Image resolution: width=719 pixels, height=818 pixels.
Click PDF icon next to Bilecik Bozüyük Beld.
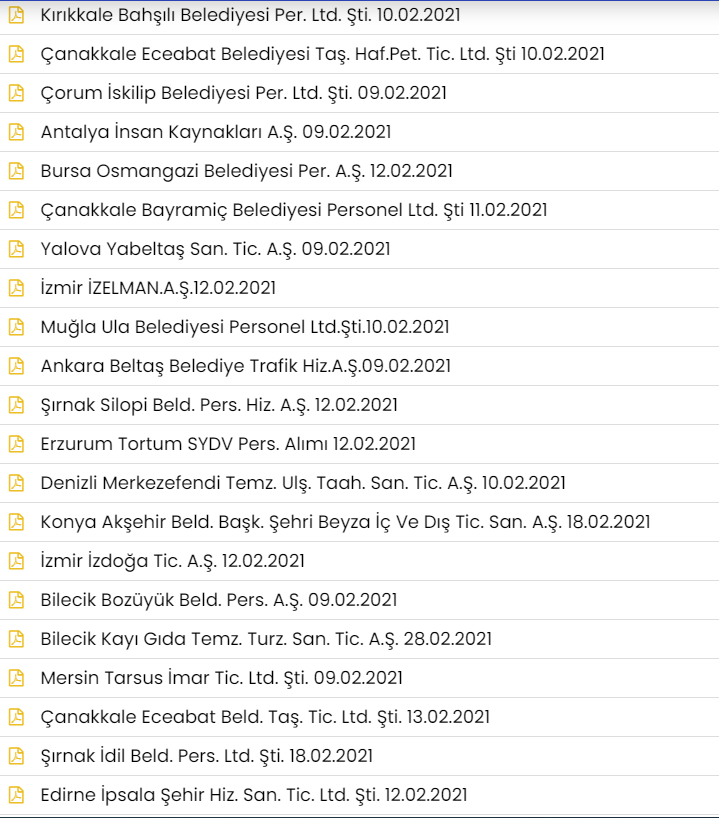pos(16,600)
